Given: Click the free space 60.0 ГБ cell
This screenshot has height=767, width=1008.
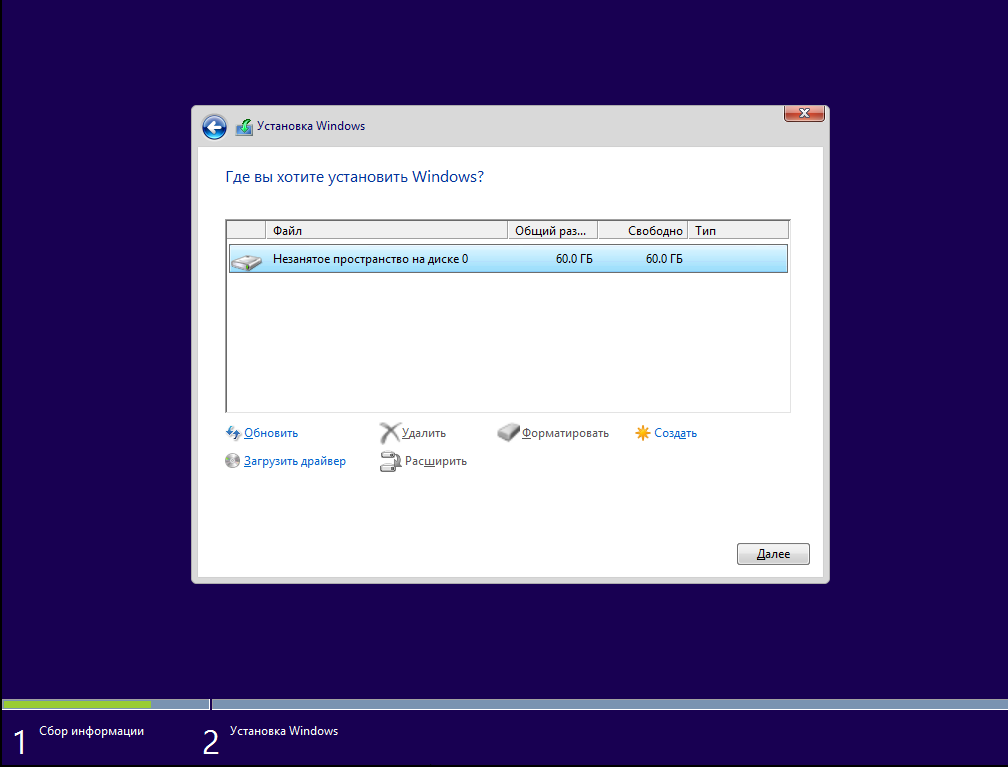Looking at the screenshot, I should 664,258.
